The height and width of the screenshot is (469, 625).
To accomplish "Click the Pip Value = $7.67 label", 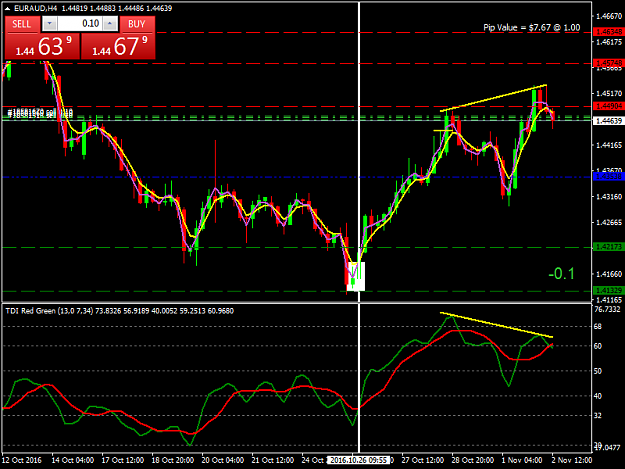I will click(531, 27).
